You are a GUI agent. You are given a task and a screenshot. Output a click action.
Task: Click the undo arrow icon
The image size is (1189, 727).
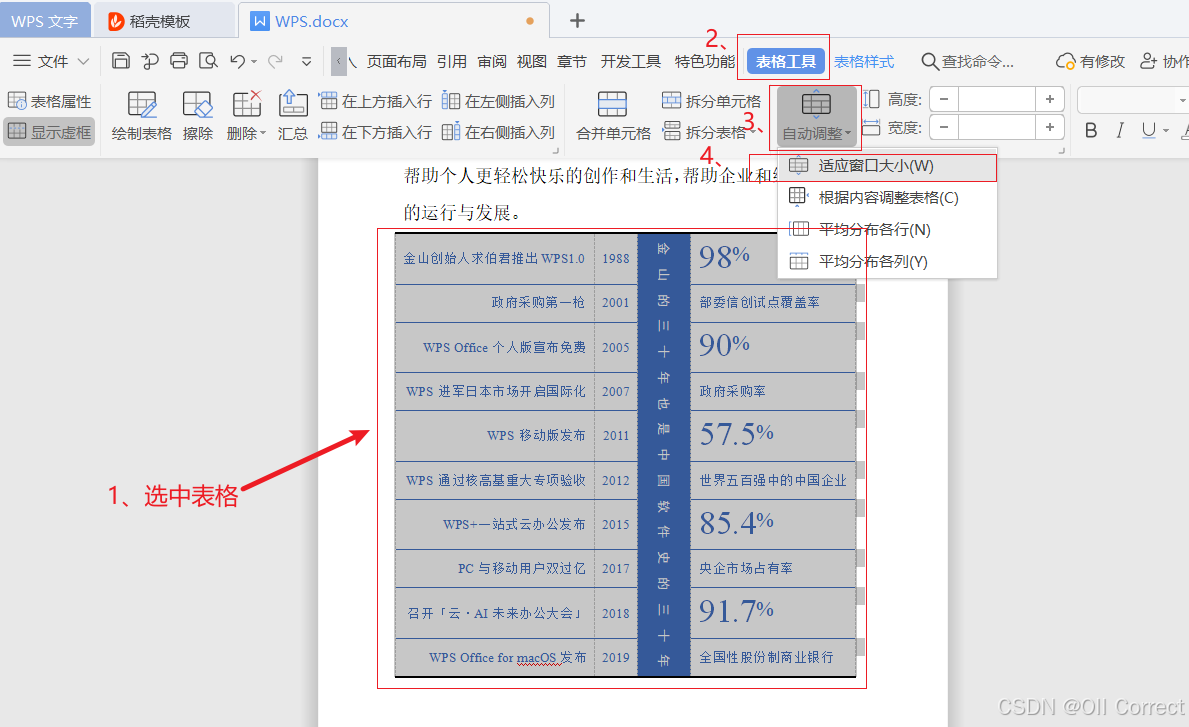(237, 61)
